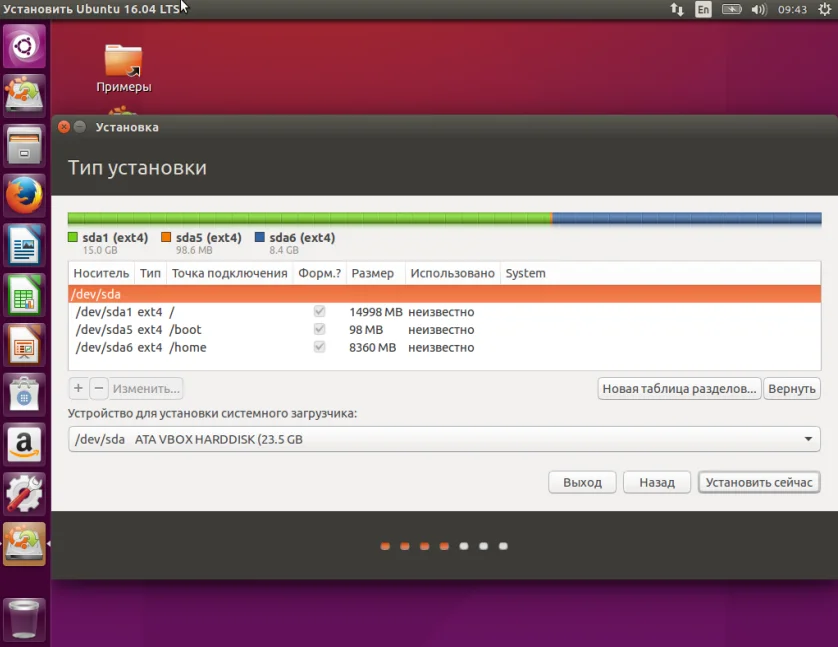Screen dimensions: 838x647
Task: Open the Amazon launcher icon
Action: tap(25, 444)
